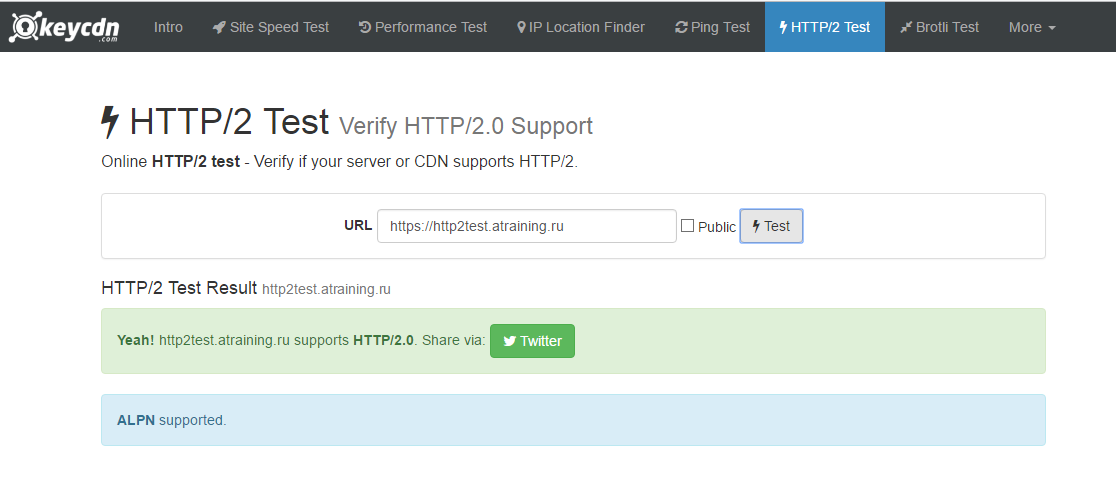This screenshot has height=477, width=1116.
Task: Click the map pin icon beside IP Location Finder
Action: pos(521,28)
